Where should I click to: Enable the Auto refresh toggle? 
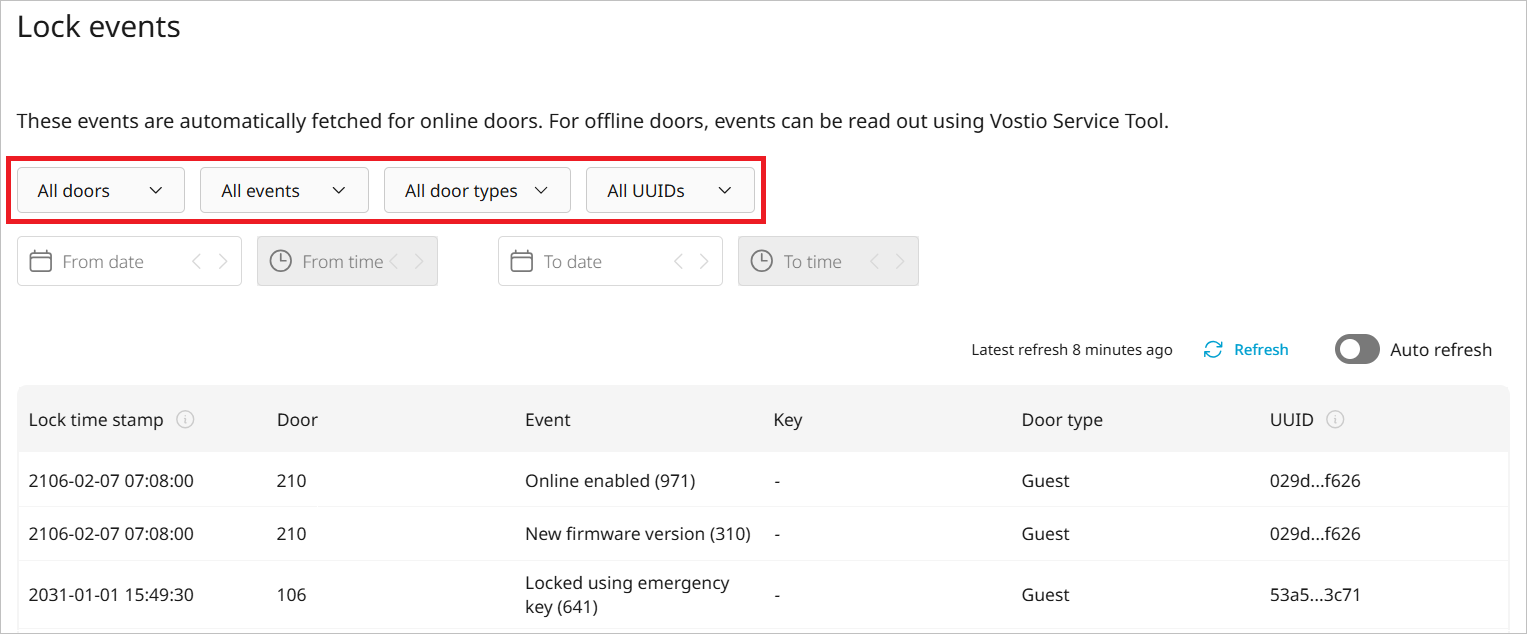1357,350
